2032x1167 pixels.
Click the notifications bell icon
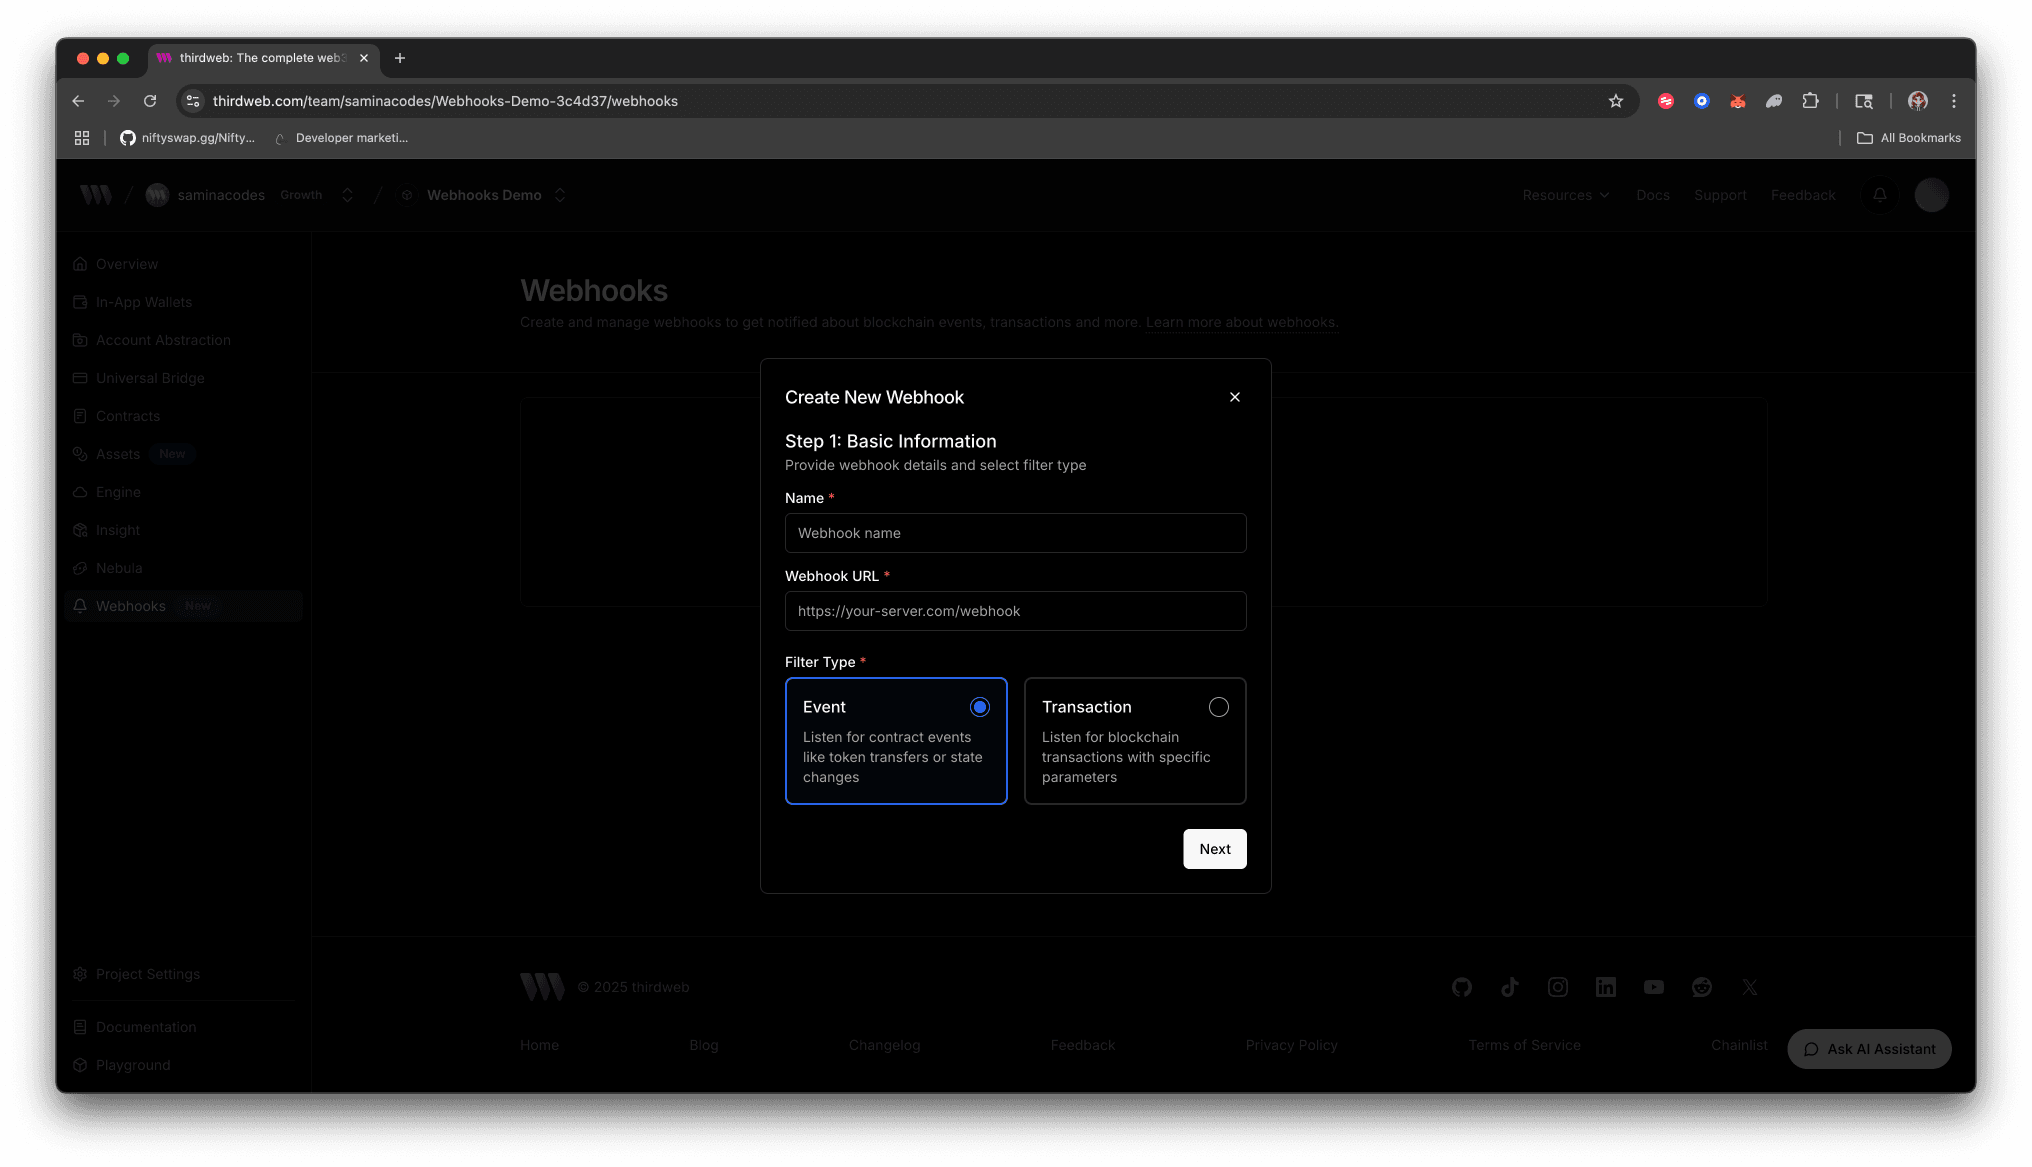[x=1879, y=195]
